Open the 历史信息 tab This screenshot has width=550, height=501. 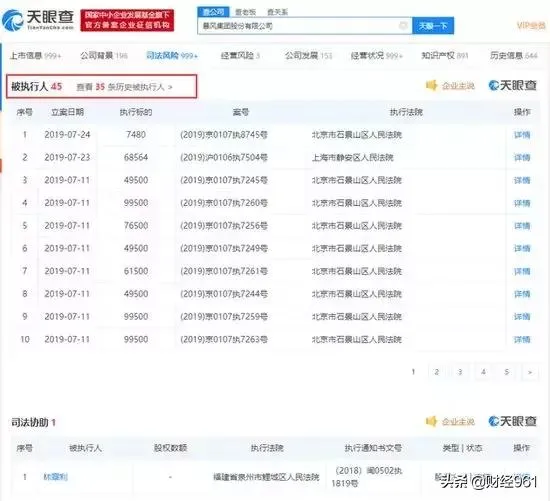coord(514,55)
